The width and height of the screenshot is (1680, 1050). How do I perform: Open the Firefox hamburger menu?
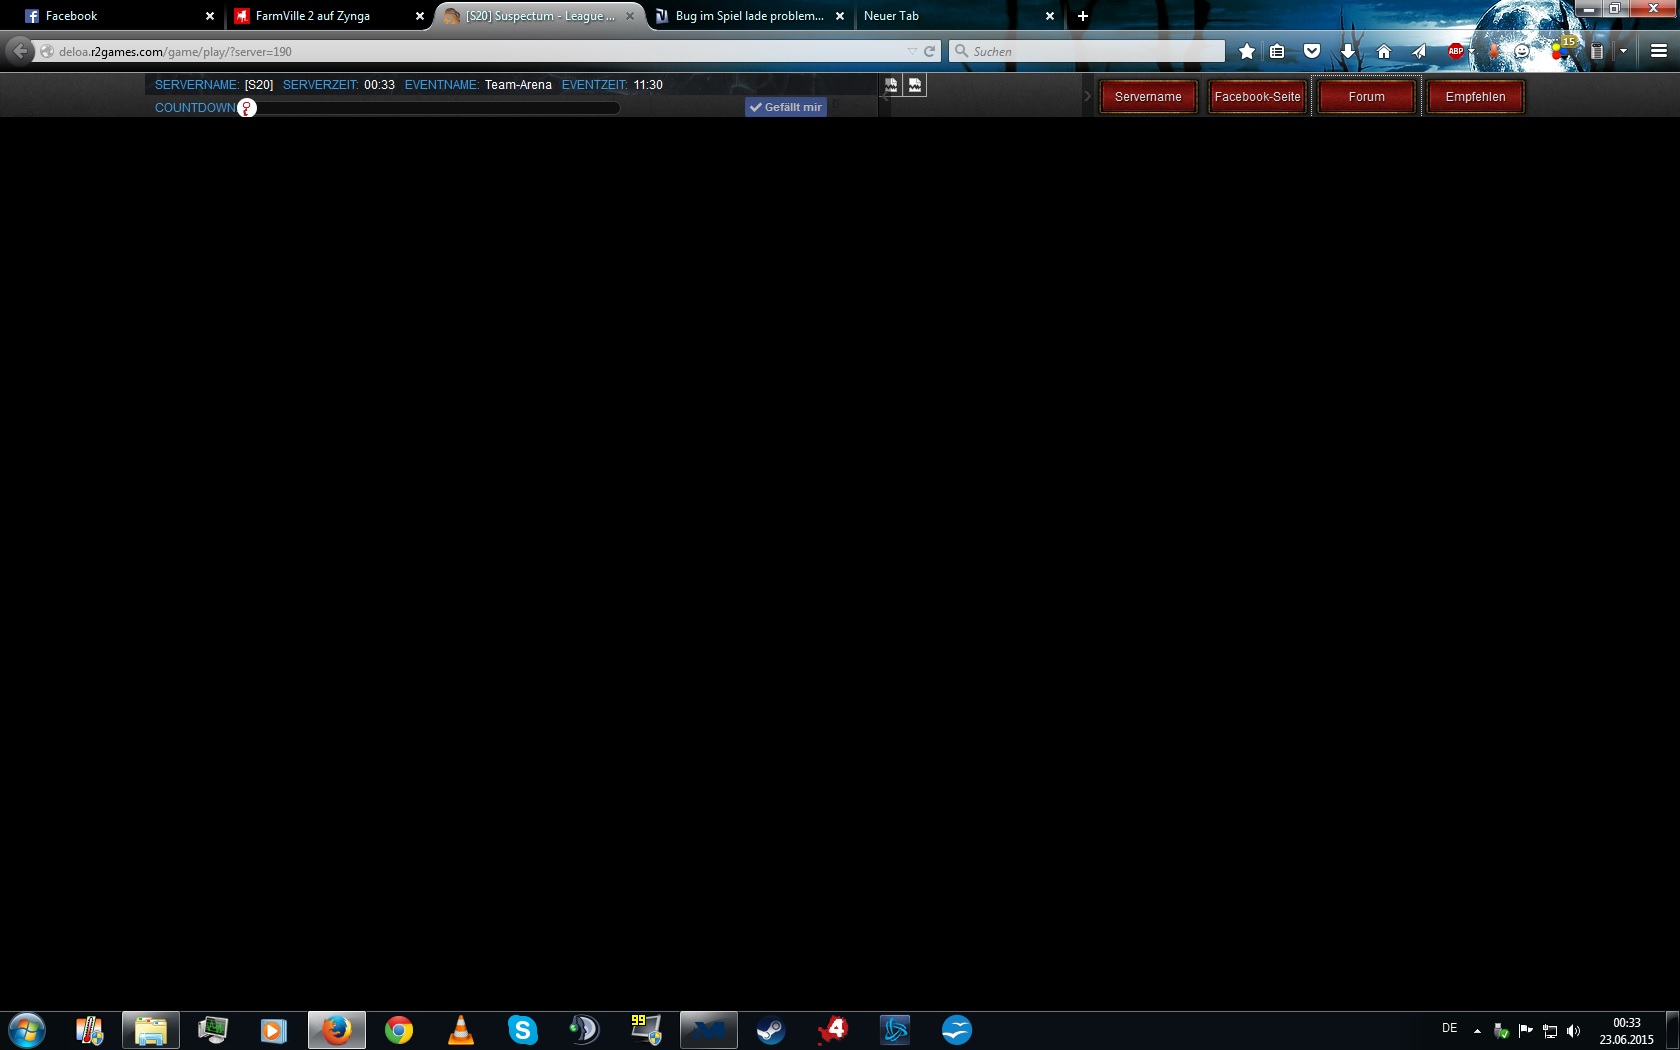click(x=1658, y=51)
